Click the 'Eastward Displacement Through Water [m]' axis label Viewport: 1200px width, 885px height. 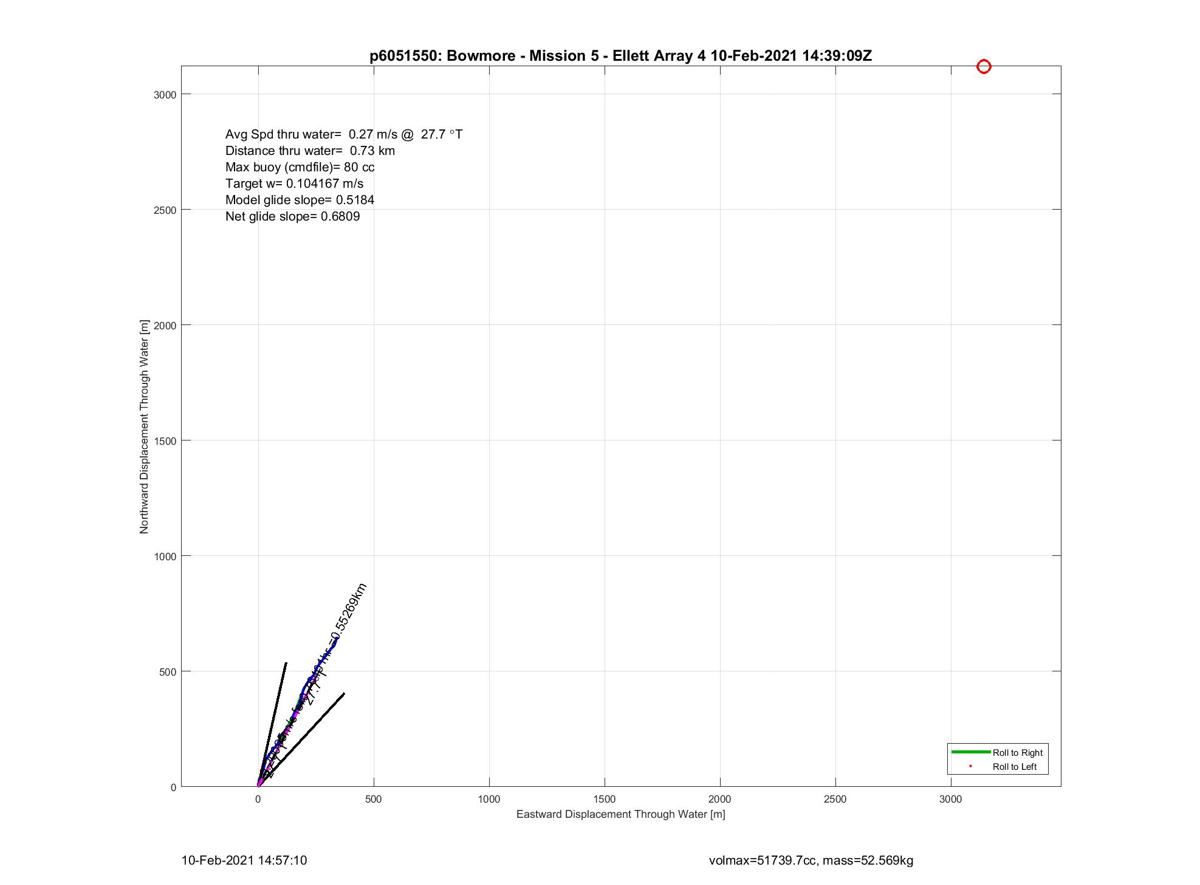(621, 815)
